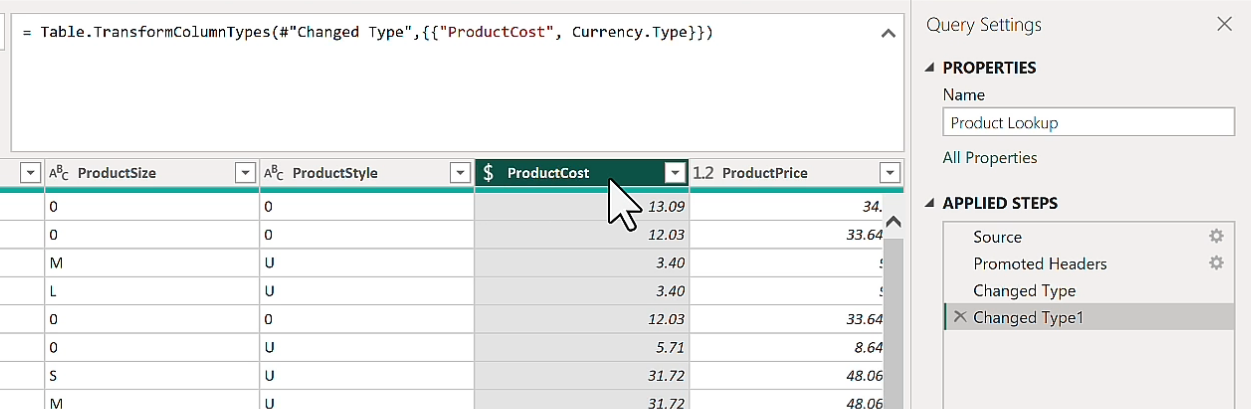Open ProductPrice column filter dropdown

pyautogui.click(x=890, y=173)
